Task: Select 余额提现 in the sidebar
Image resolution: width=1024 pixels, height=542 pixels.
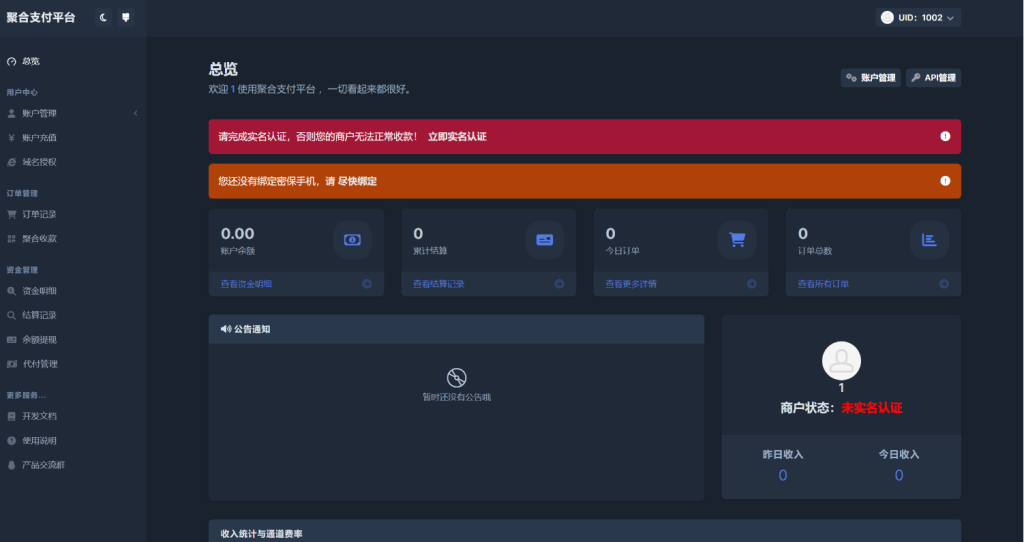Action: [x=39, y=339]
